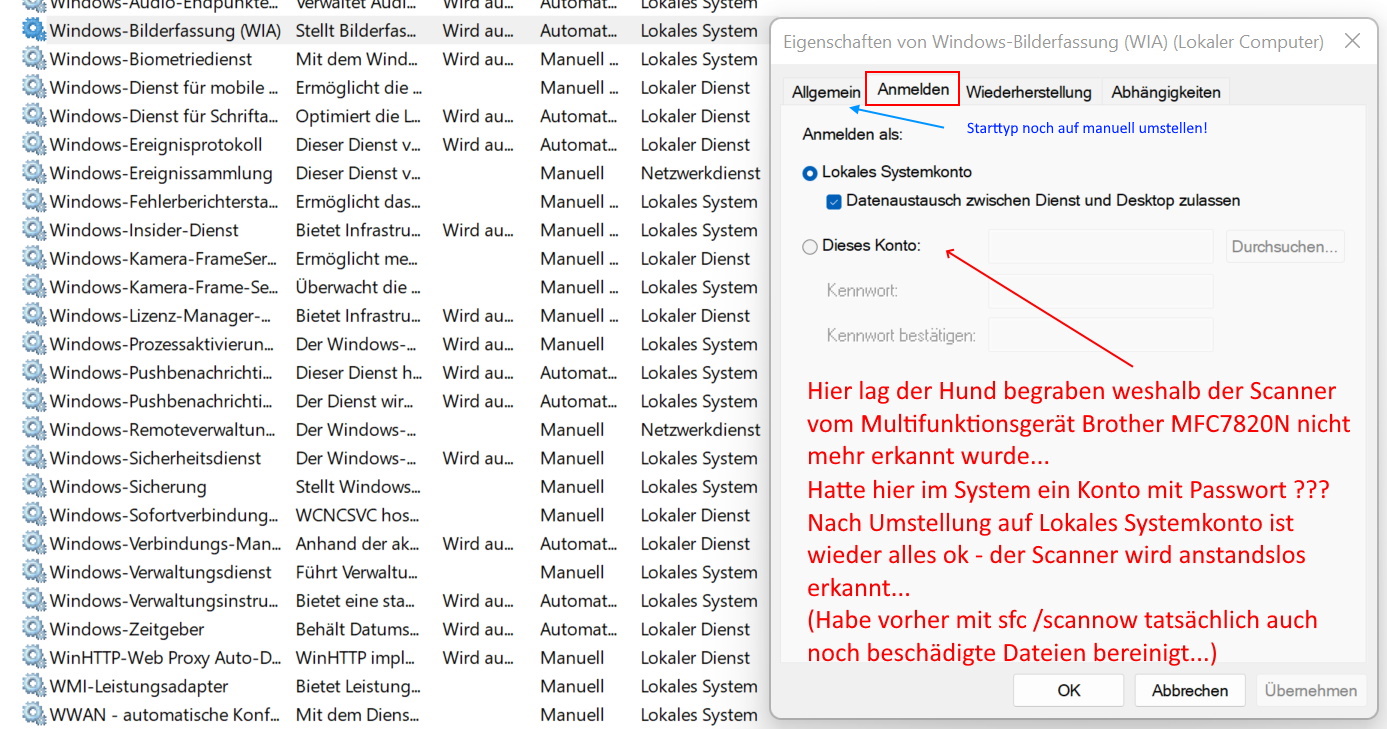Click gear icon next to Windows-Sicherheitsdienst
Viewport: 1387px width, 729px height.
[x=34, y=458]
